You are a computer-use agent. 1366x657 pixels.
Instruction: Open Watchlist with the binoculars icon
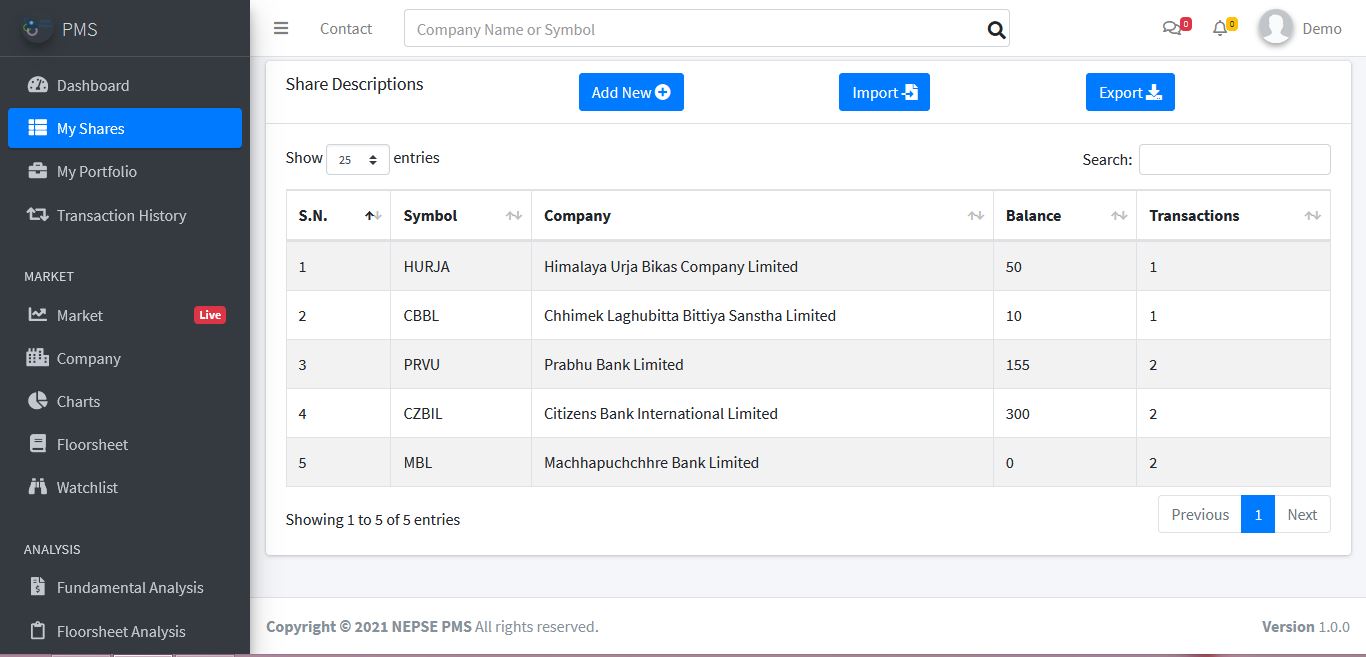pos(87,488)
